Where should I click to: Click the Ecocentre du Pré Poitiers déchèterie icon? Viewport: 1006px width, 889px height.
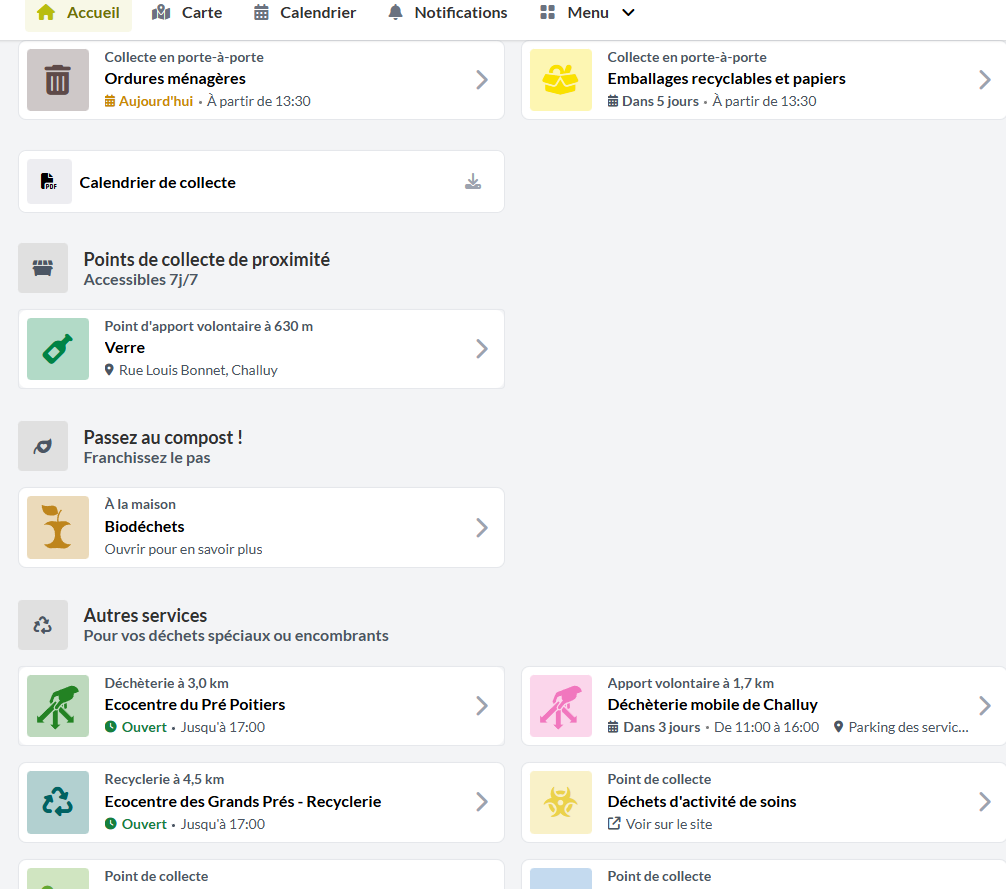(x=58, y=706)
